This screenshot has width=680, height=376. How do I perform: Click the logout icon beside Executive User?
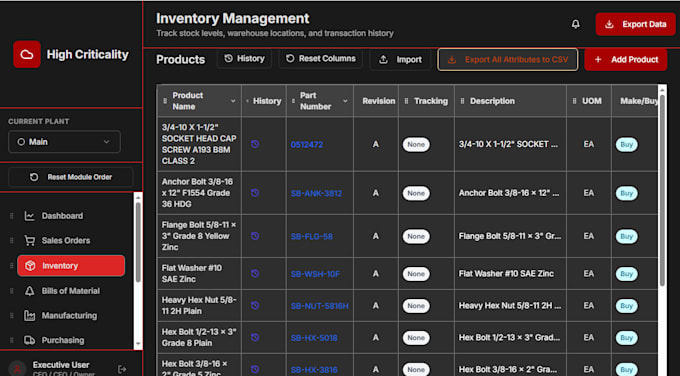[x=122, y=369]
